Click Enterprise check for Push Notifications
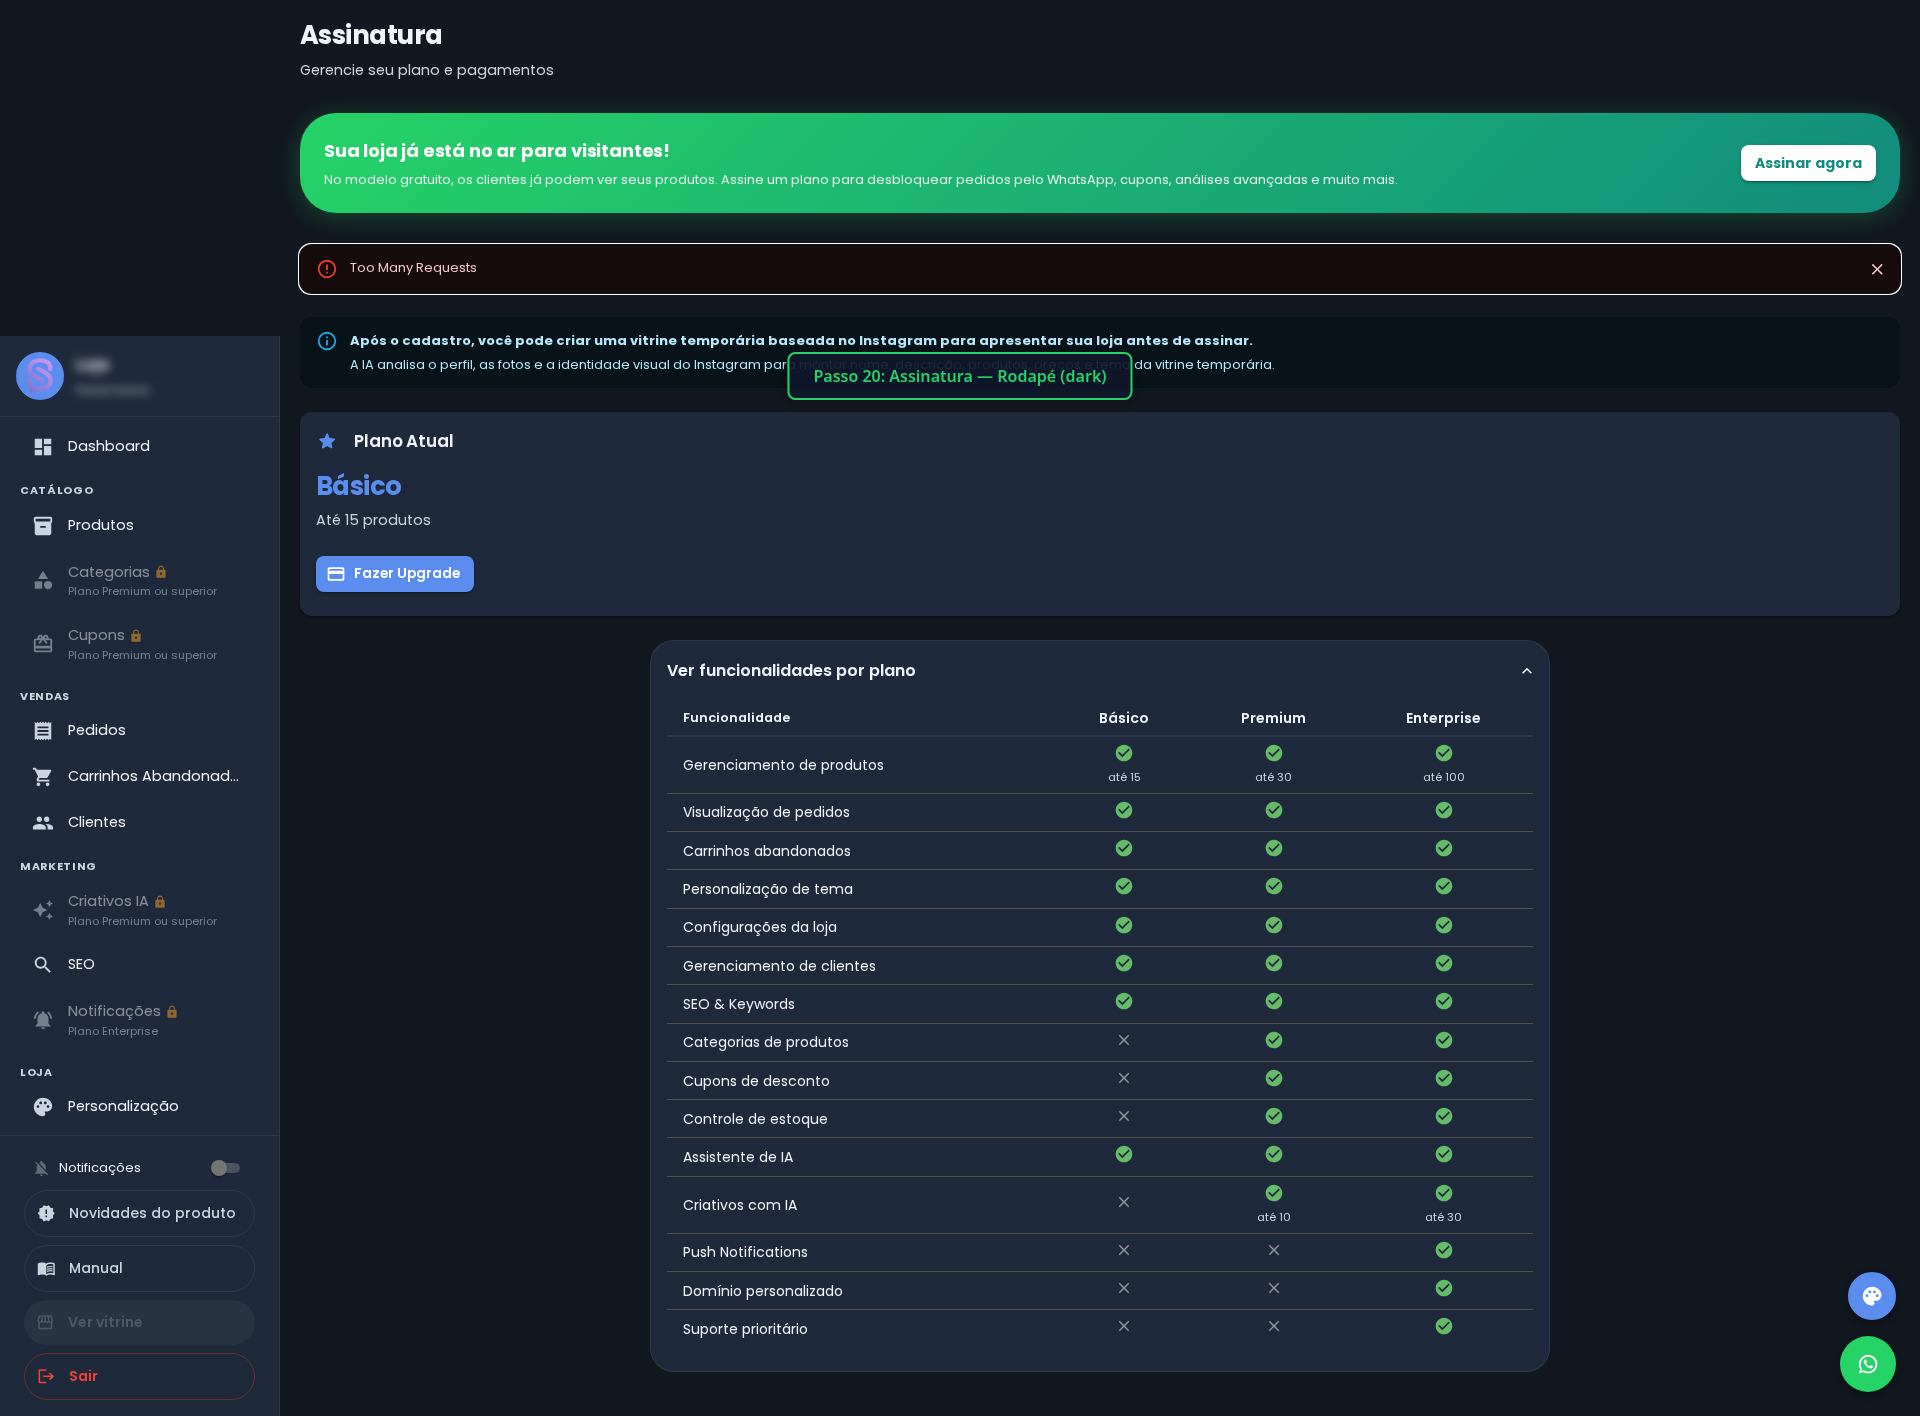 (1444, 1250)
